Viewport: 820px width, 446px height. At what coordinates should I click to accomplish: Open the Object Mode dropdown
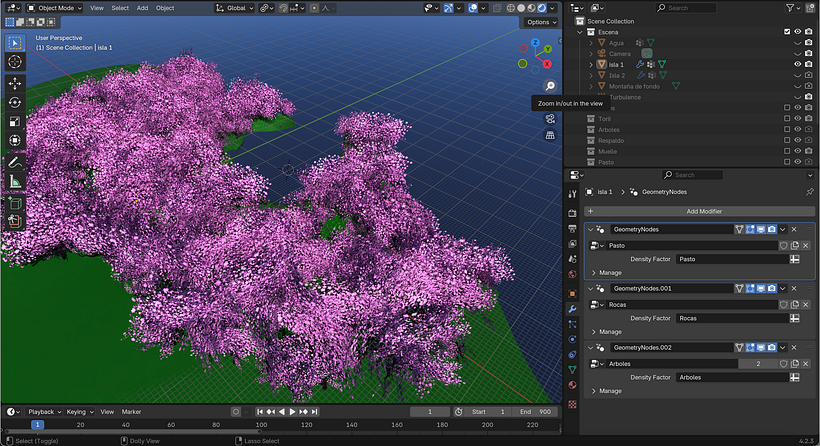[54, 8]
